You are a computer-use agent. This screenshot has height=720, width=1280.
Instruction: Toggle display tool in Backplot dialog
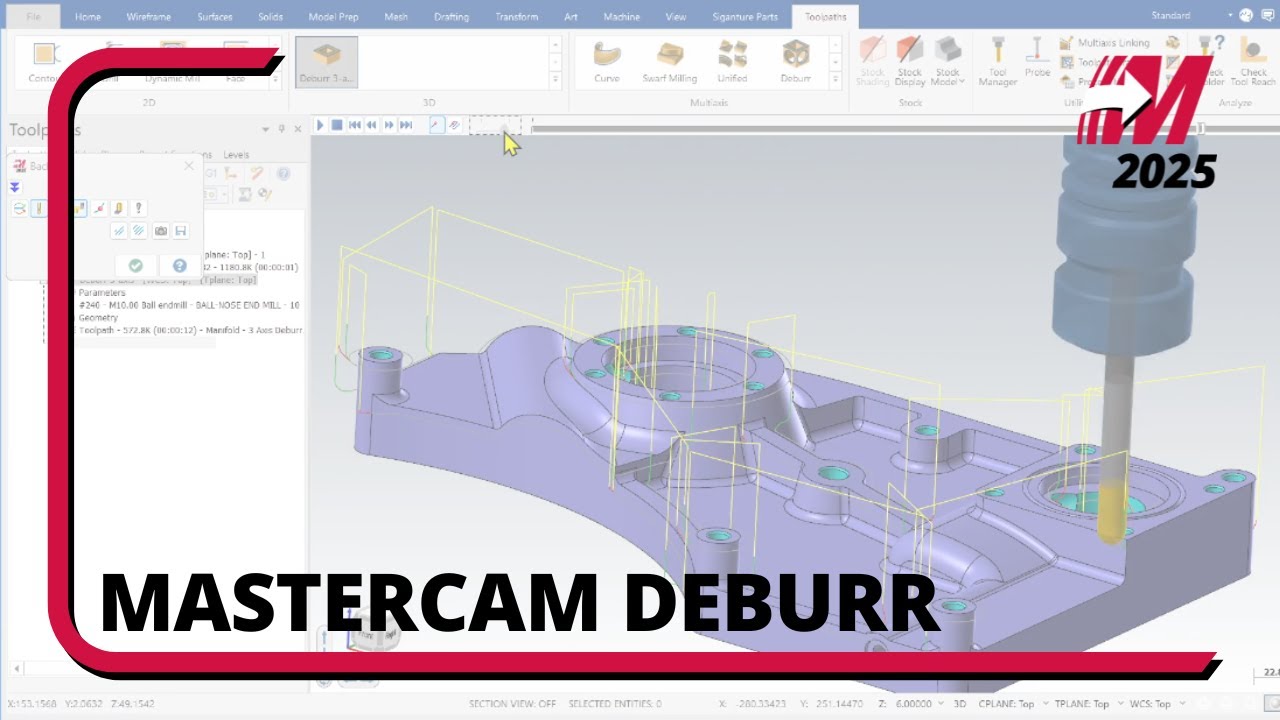(x=39, y=208)
